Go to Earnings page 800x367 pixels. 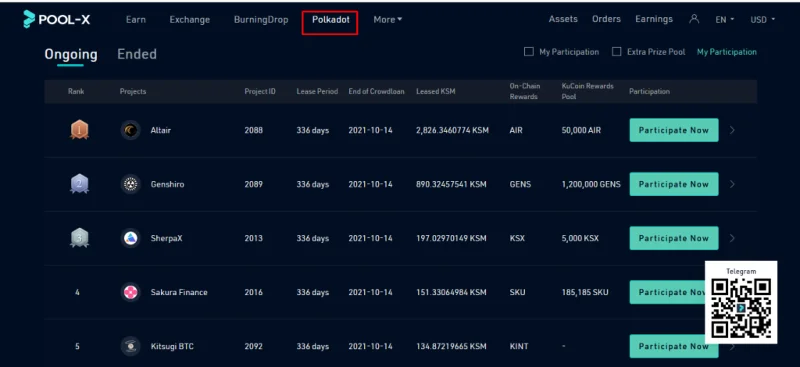click(x=654, y=19)
